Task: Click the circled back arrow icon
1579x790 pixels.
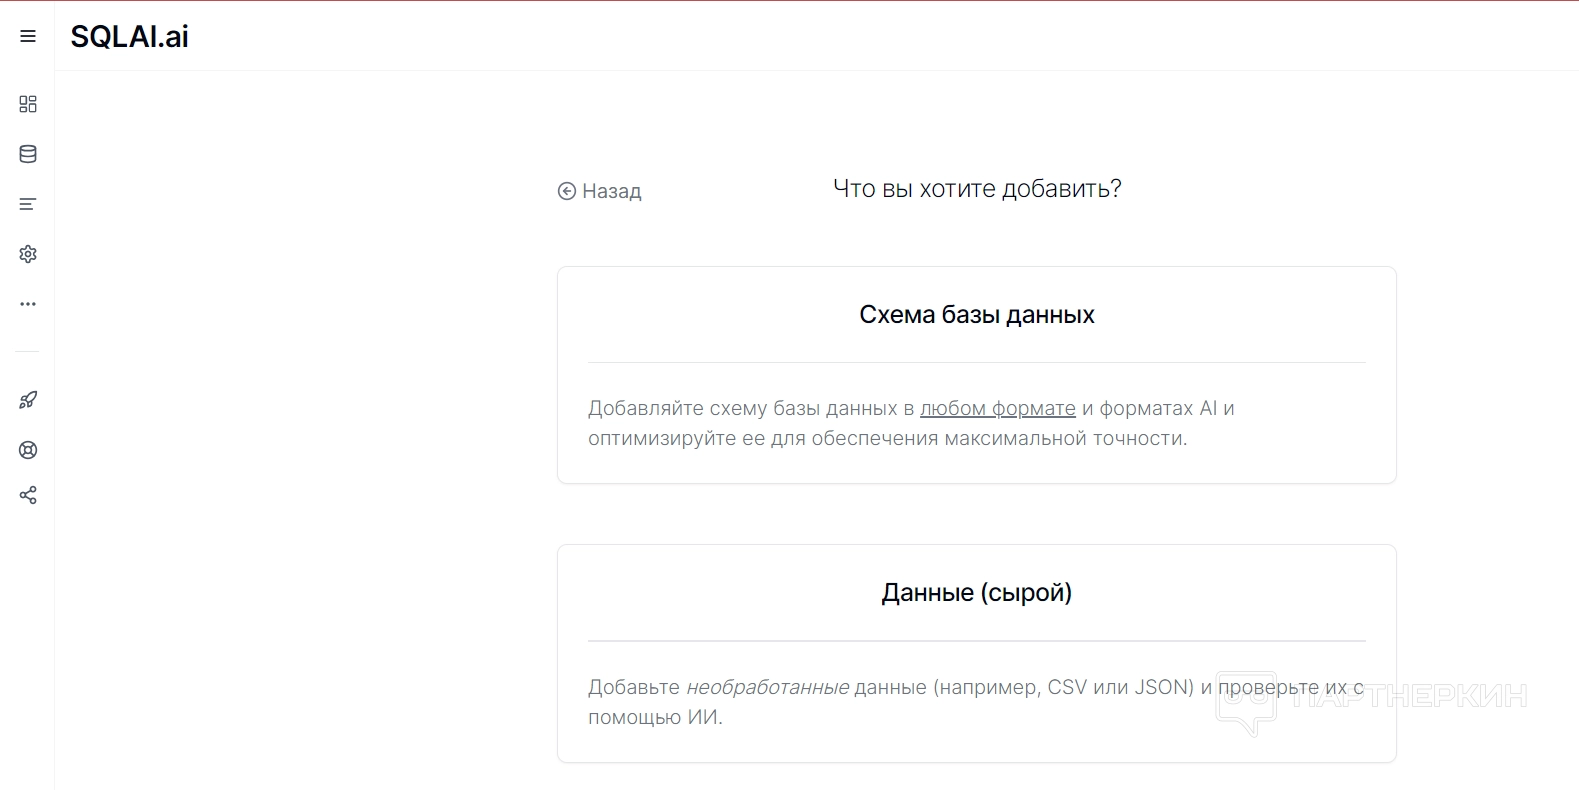Action: [567, 191]
